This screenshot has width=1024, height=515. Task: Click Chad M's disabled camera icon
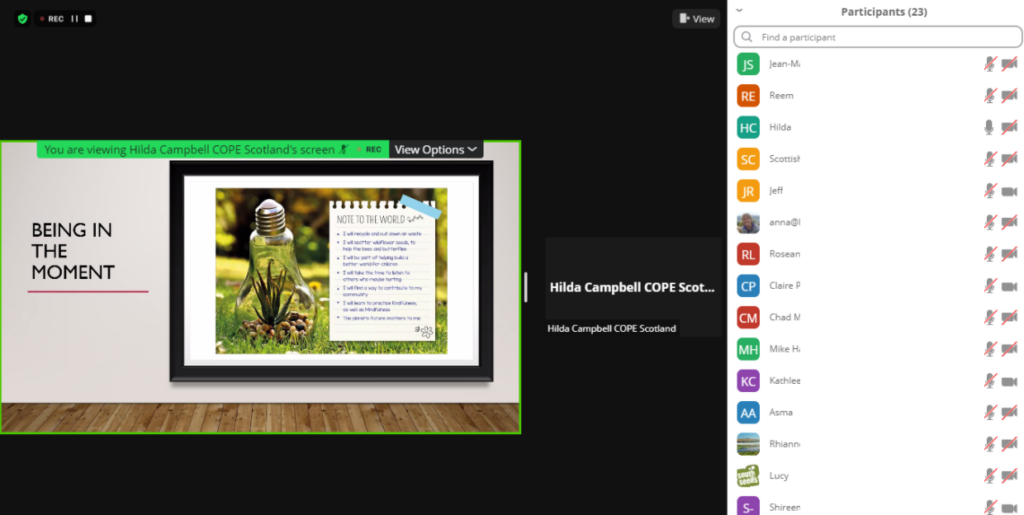(x=1009, y=317)
